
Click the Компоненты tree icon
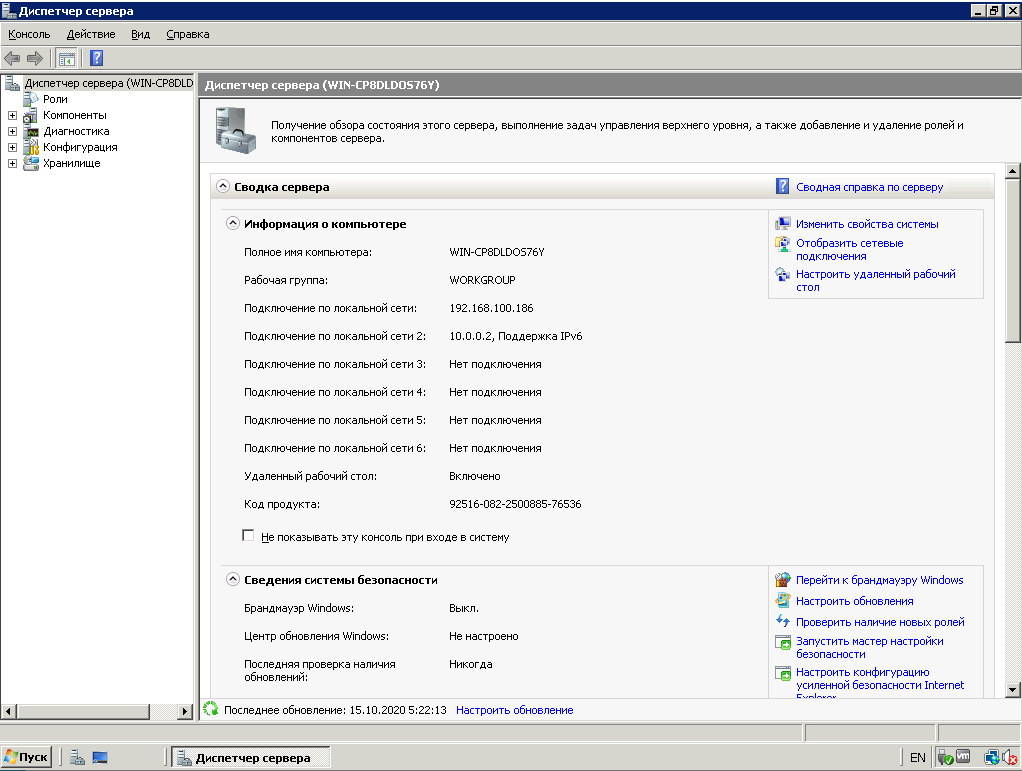pos(31,115)
